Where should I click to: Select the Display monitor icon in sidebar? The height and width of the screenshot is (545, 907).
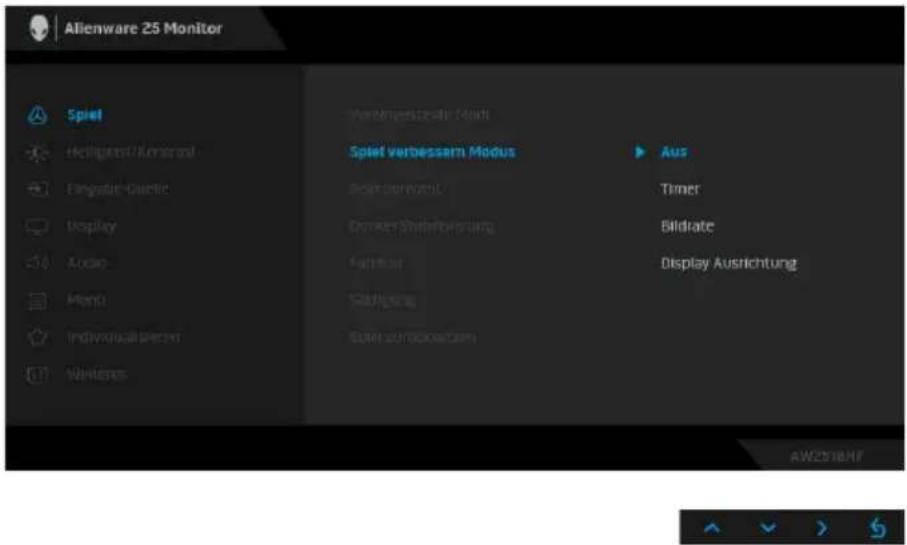tap(38, 226)
